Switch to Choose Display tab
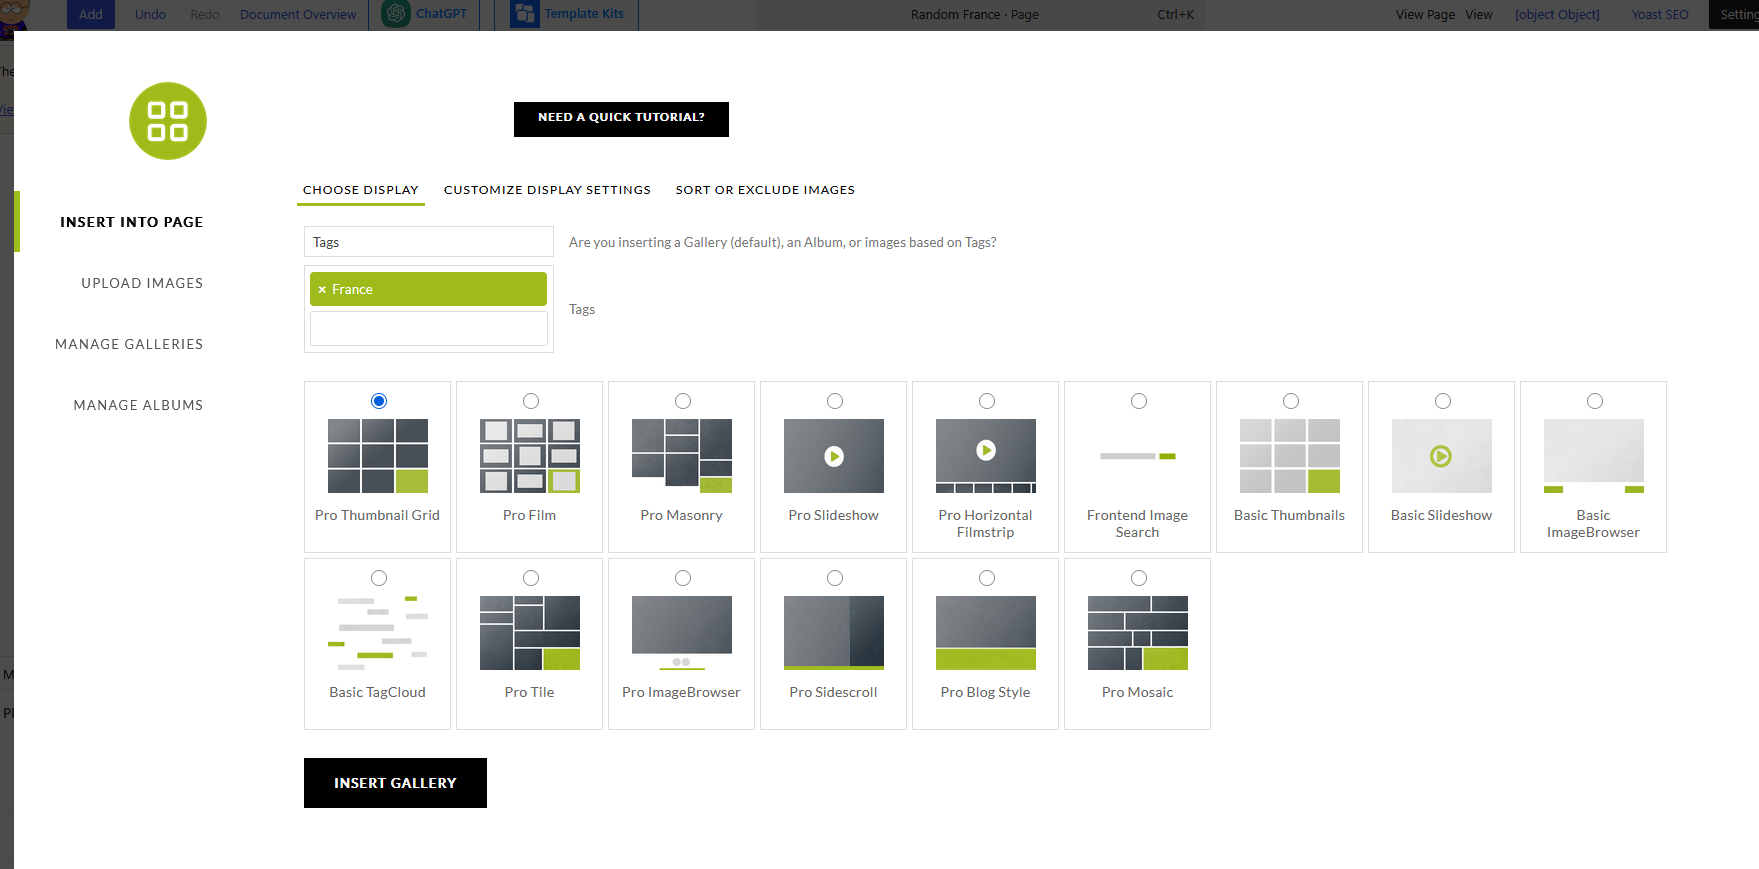This screenshot has width=1759, height=869. point(361,190)
